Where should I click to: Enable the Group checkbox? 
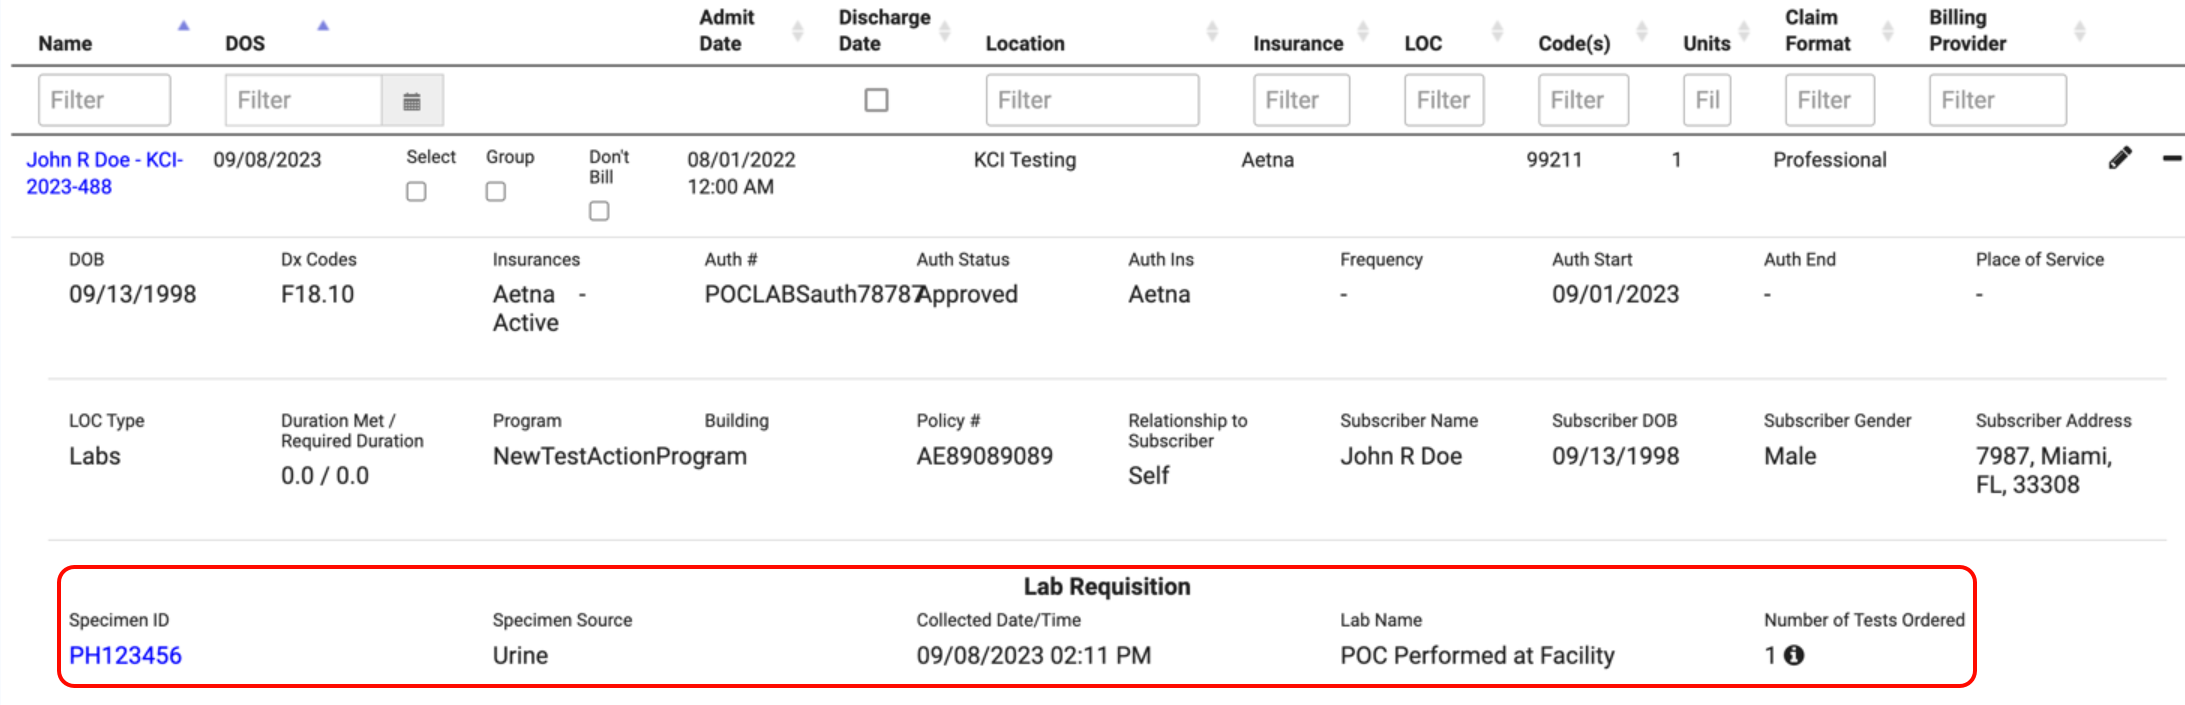(495, 191)
